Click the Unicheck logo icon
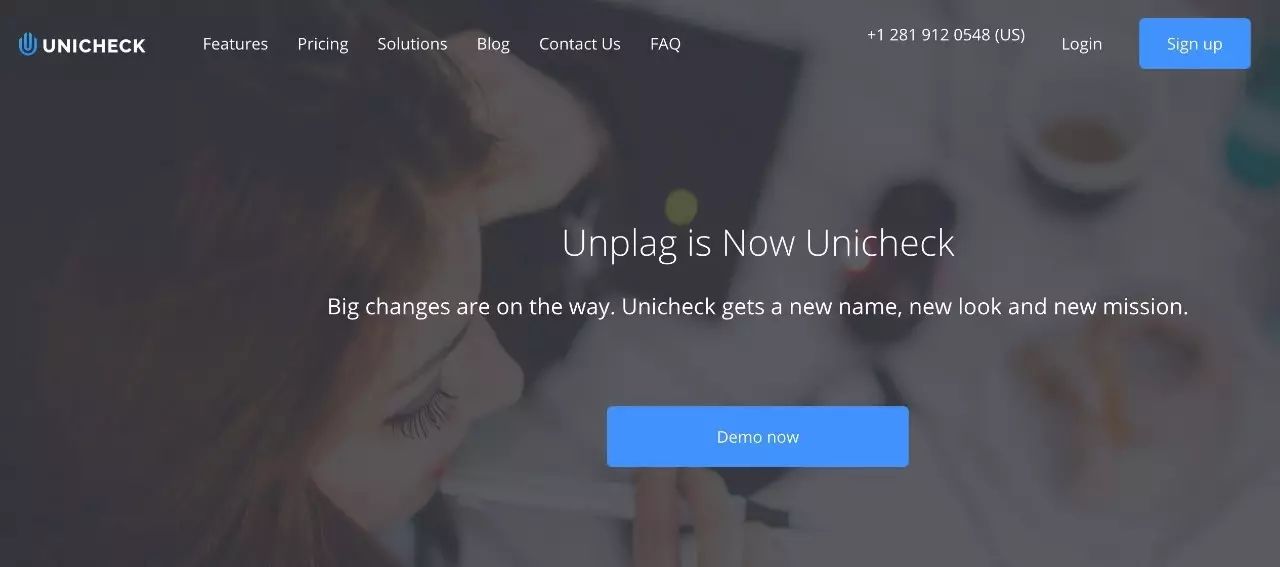The image size is (1280, 567). coord(28,44)
